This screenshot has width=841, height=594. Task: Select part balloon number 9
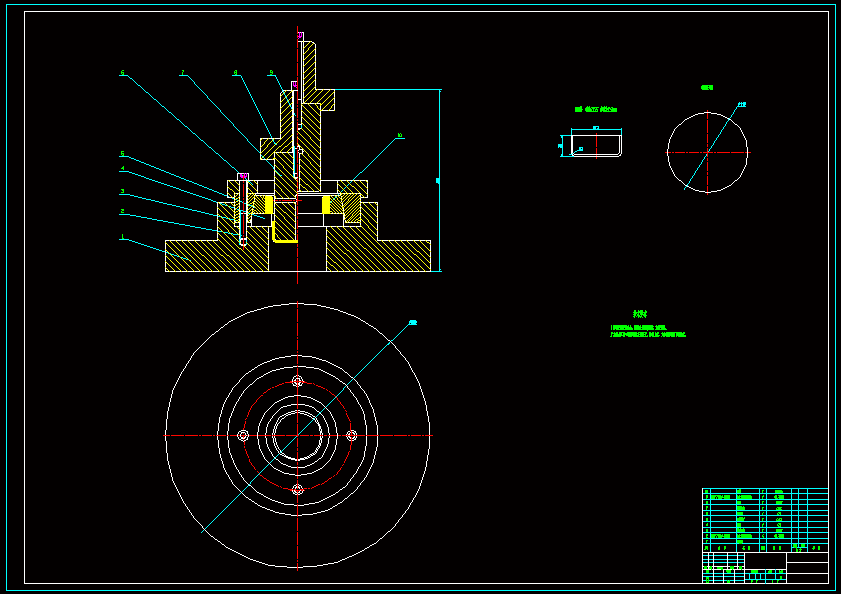click(x=271, y=72)
